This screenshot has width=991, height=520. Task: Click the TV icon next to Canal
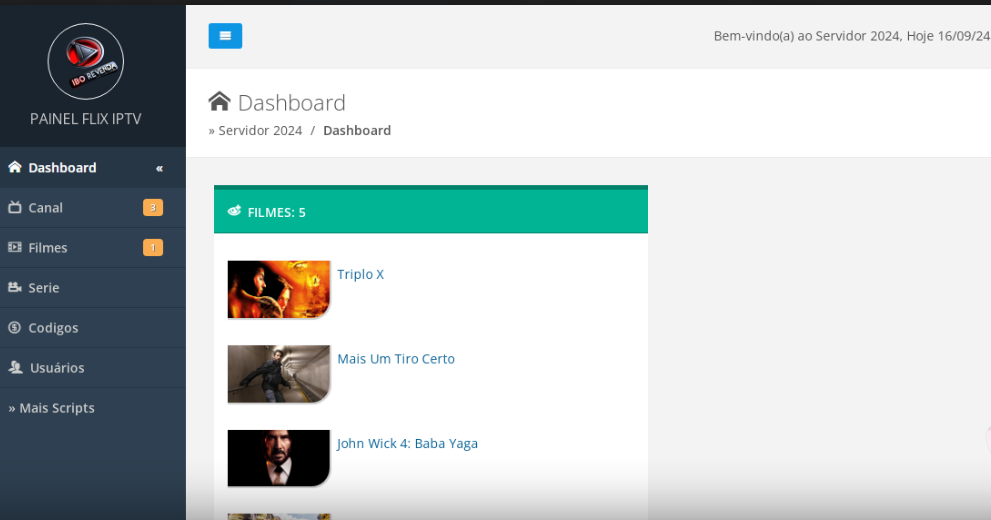(15, 208)
